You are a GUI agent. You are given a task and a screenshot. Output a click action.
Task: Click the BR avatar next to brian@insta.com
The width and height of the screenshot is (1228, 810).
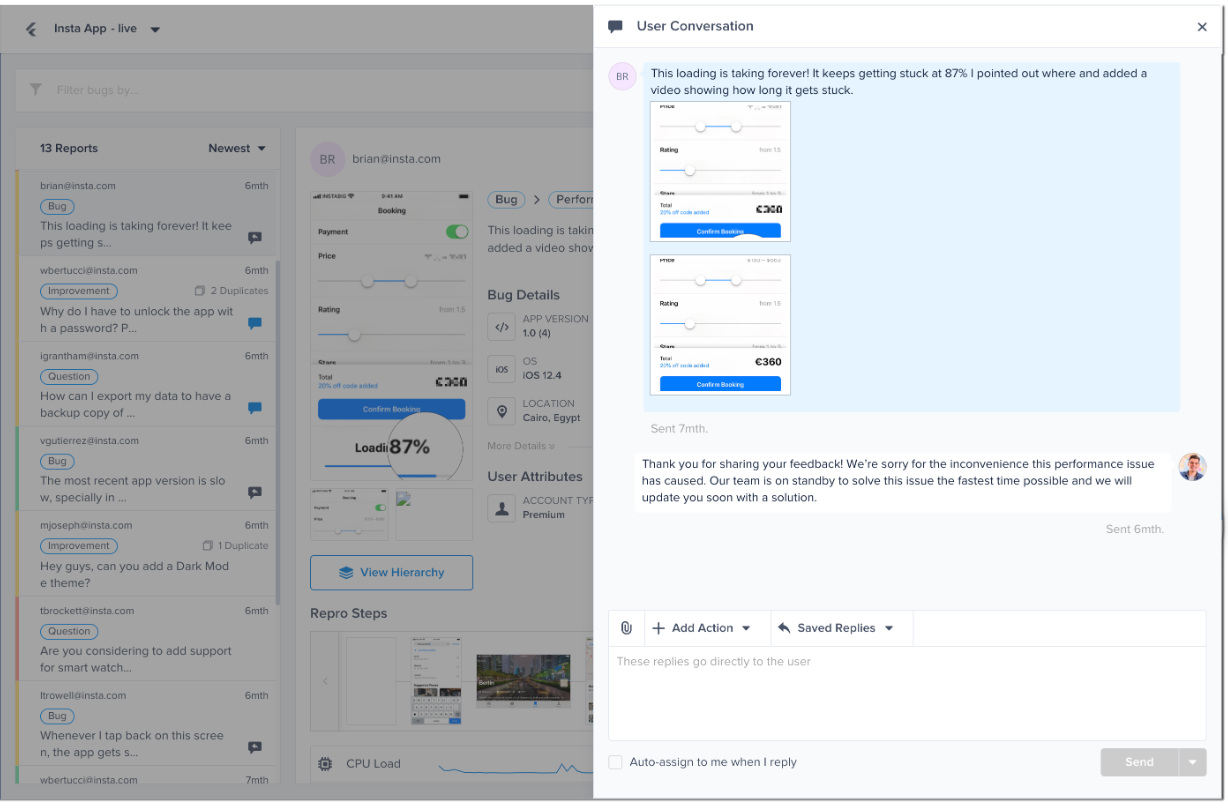tap(327, 159)
